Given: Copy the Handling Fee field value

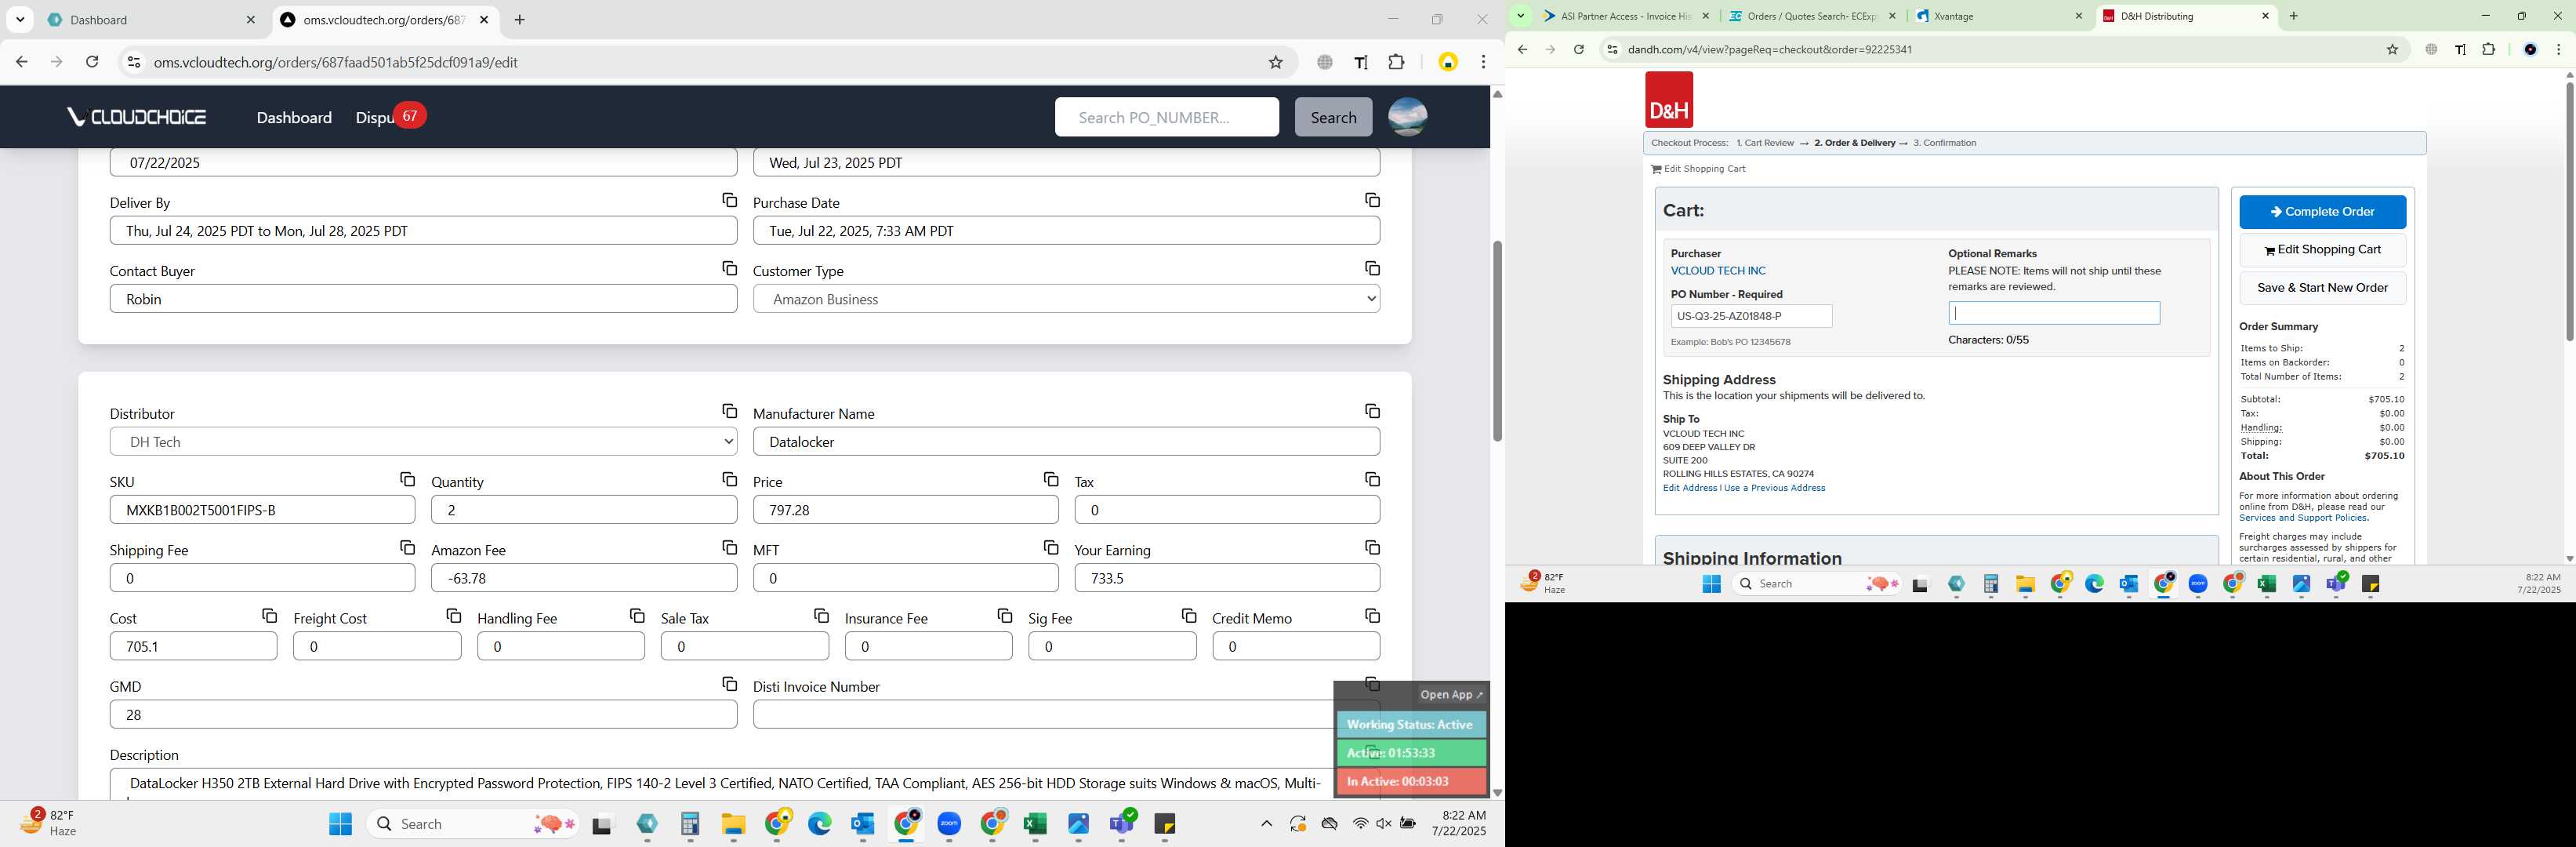Looking at the screenshot, I should [637, 616].
